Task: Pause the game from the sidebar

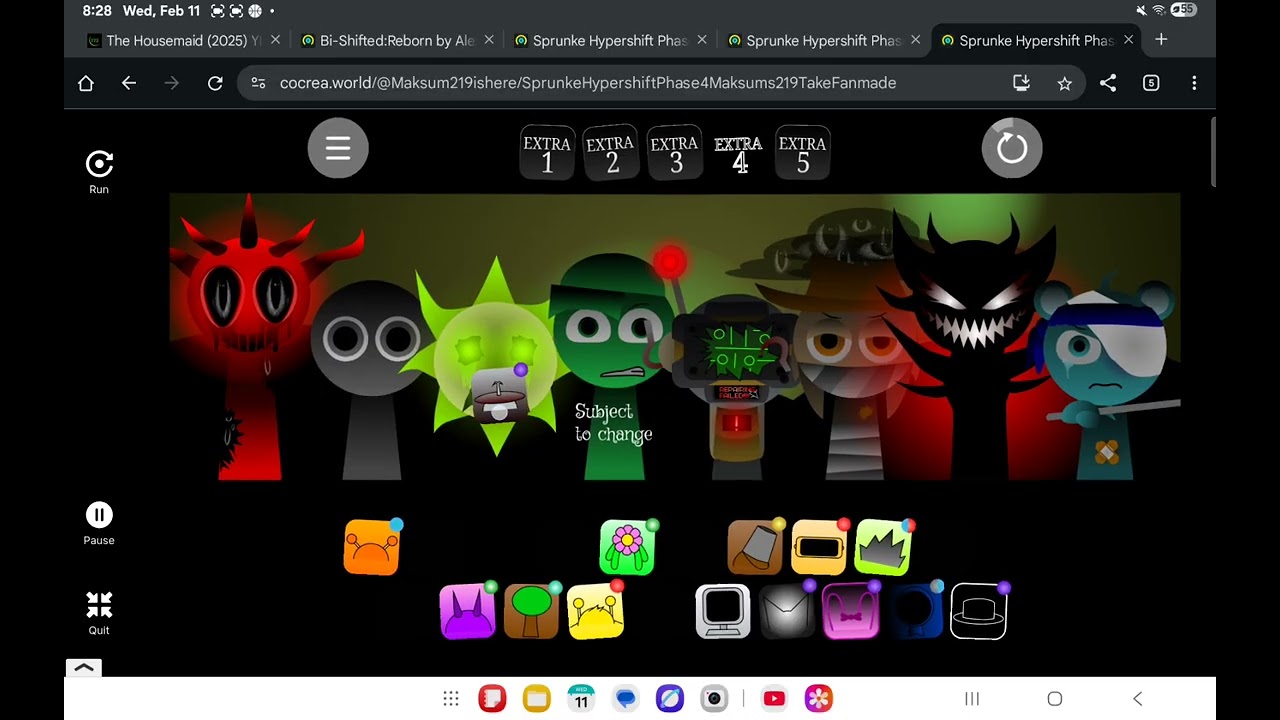Action: point(99,524)
